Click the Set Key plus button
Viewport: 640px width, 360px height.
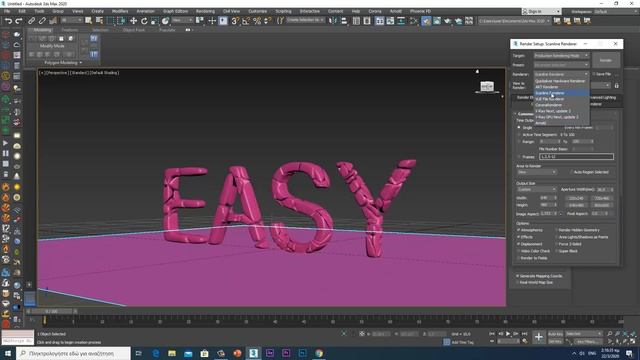[x=539, y=337]
